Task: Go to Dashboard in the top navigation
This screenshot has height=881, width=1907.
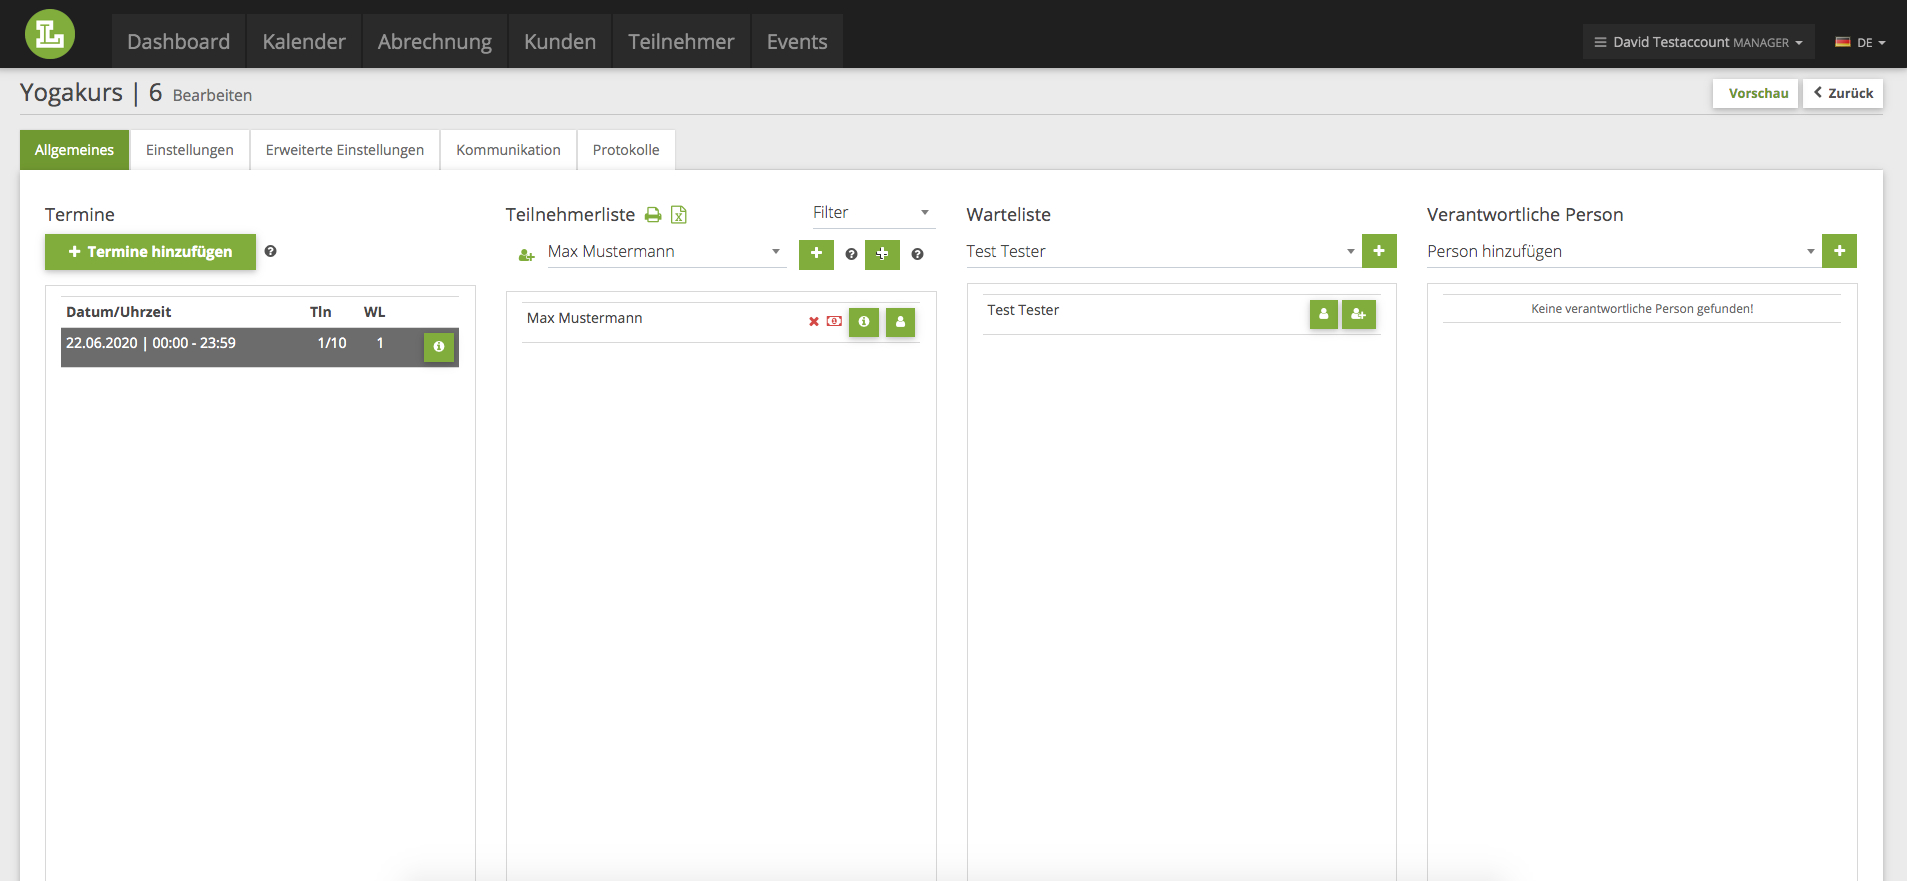Action: 178,41
